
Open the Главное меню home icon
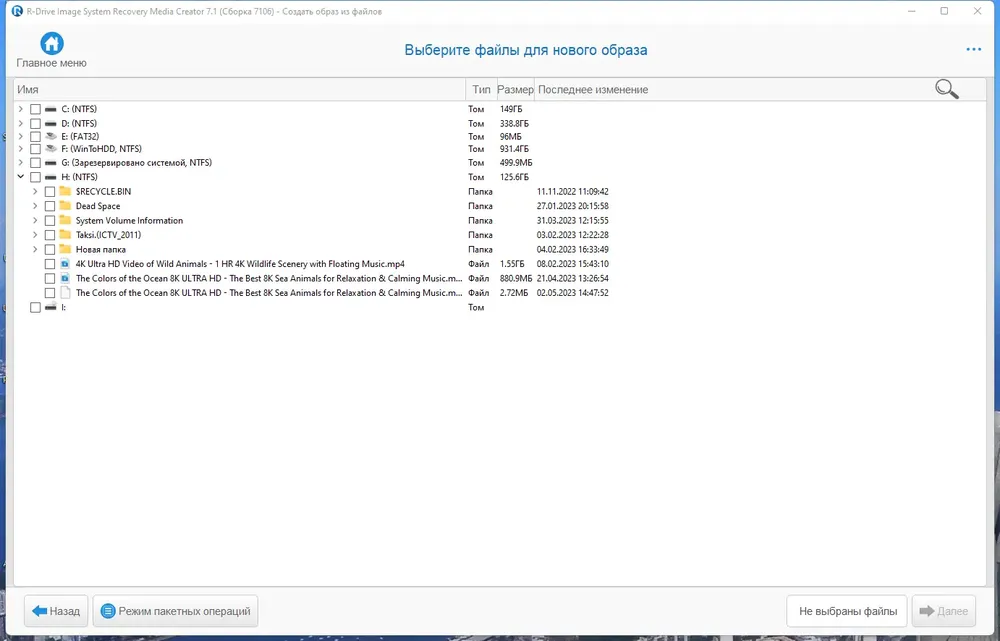(x=52, y=43)
